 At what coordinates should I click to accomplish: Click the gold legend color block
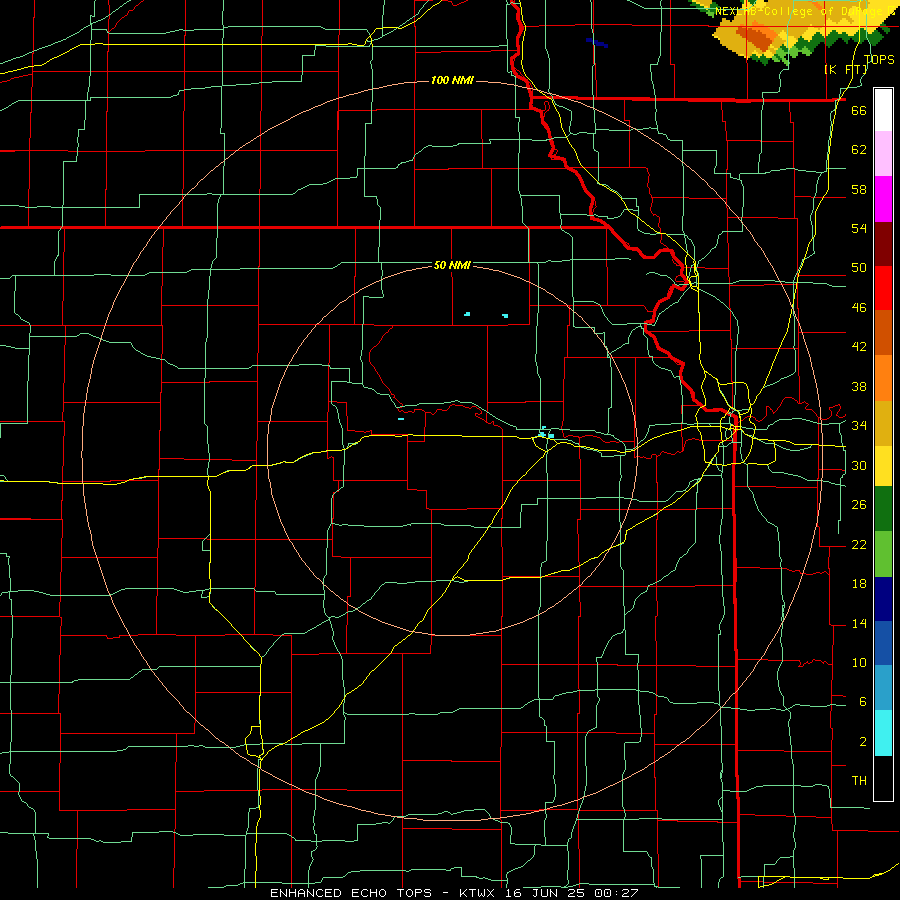click(883, 423)
